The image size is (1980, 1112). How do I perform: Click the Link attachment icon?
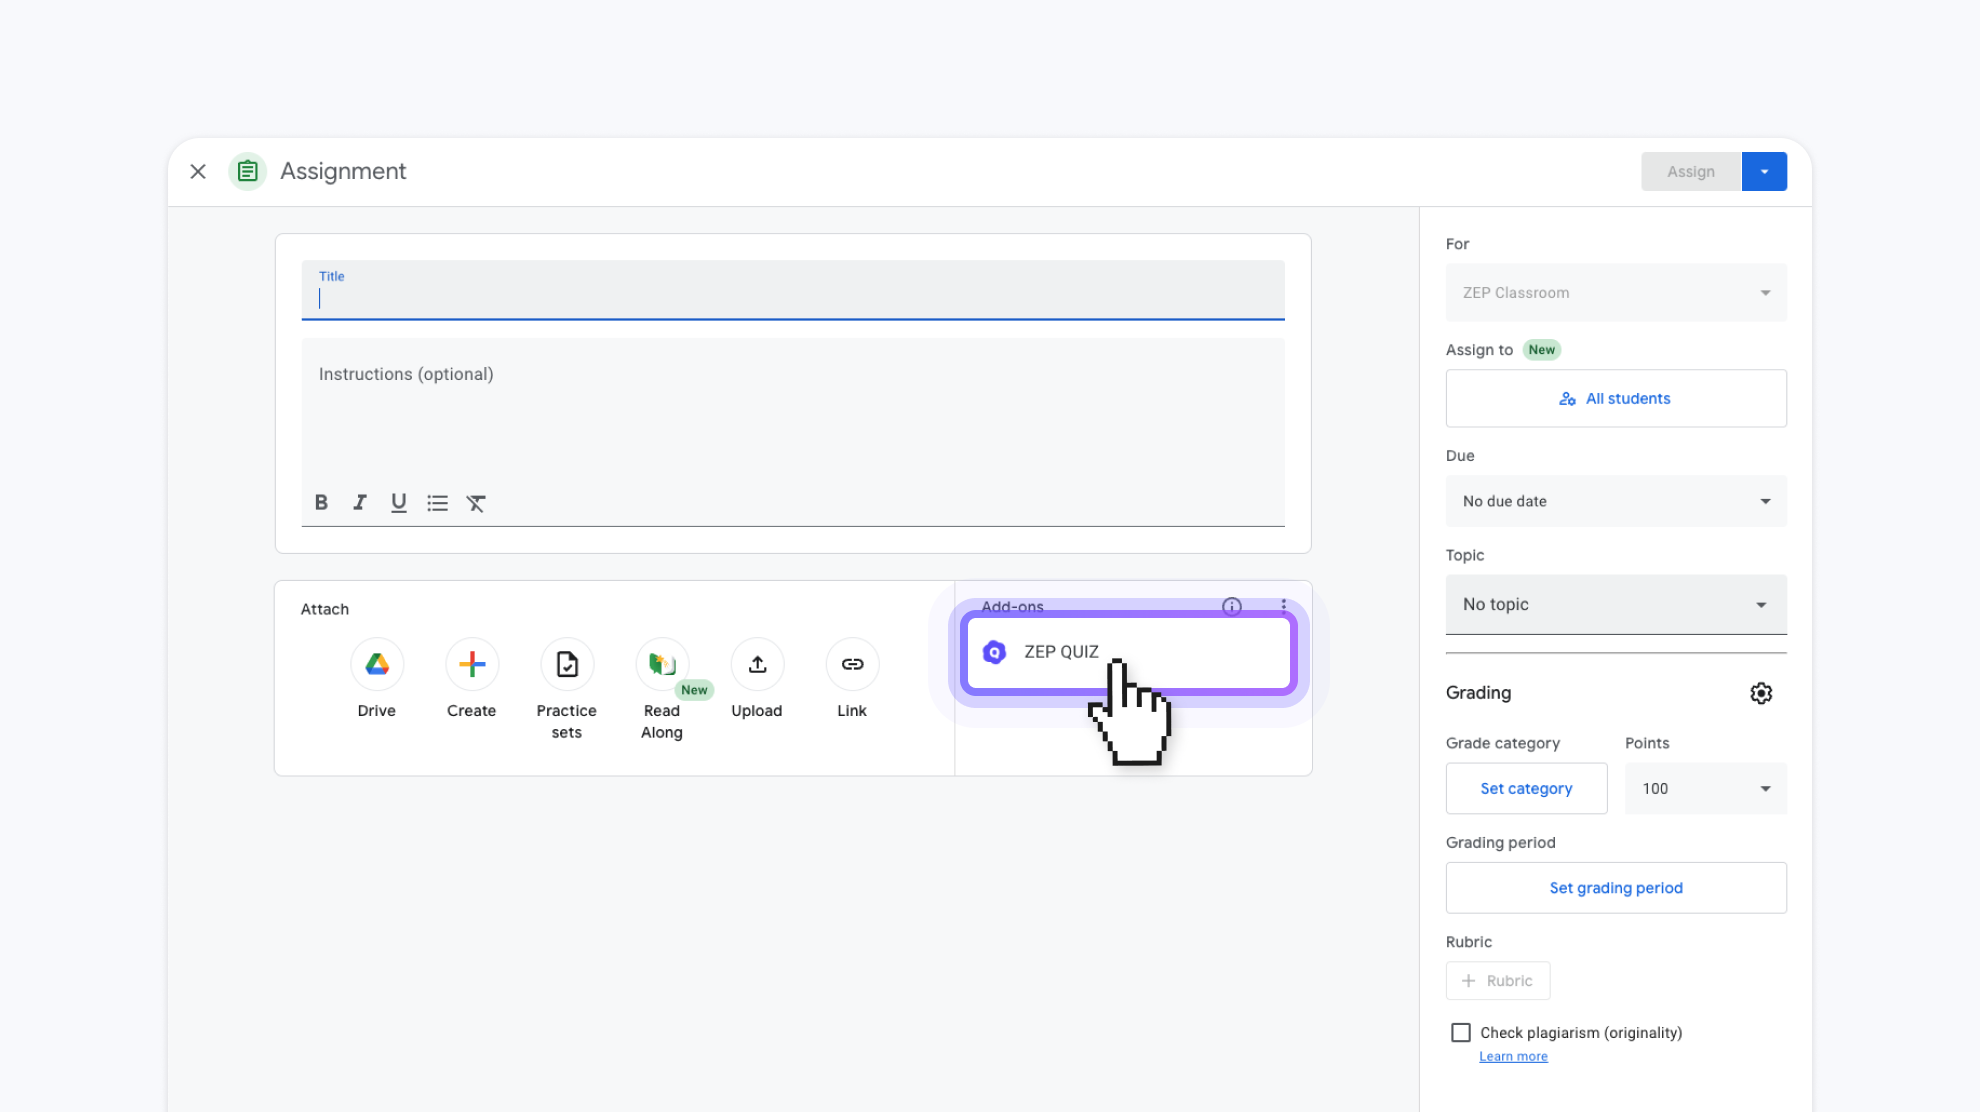pos(852,664)
